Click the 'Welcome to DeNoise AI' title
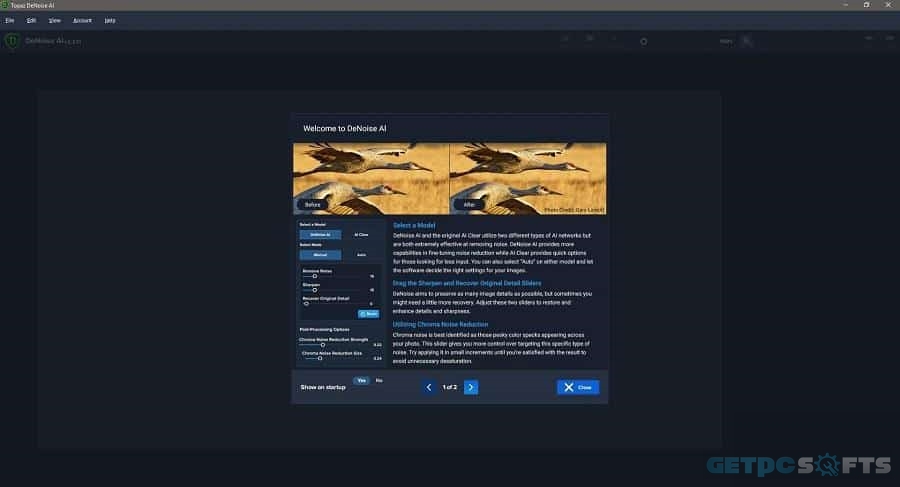The width and height of the screenshot is (900, 487). pyautogui.click(x=344, y=128)
